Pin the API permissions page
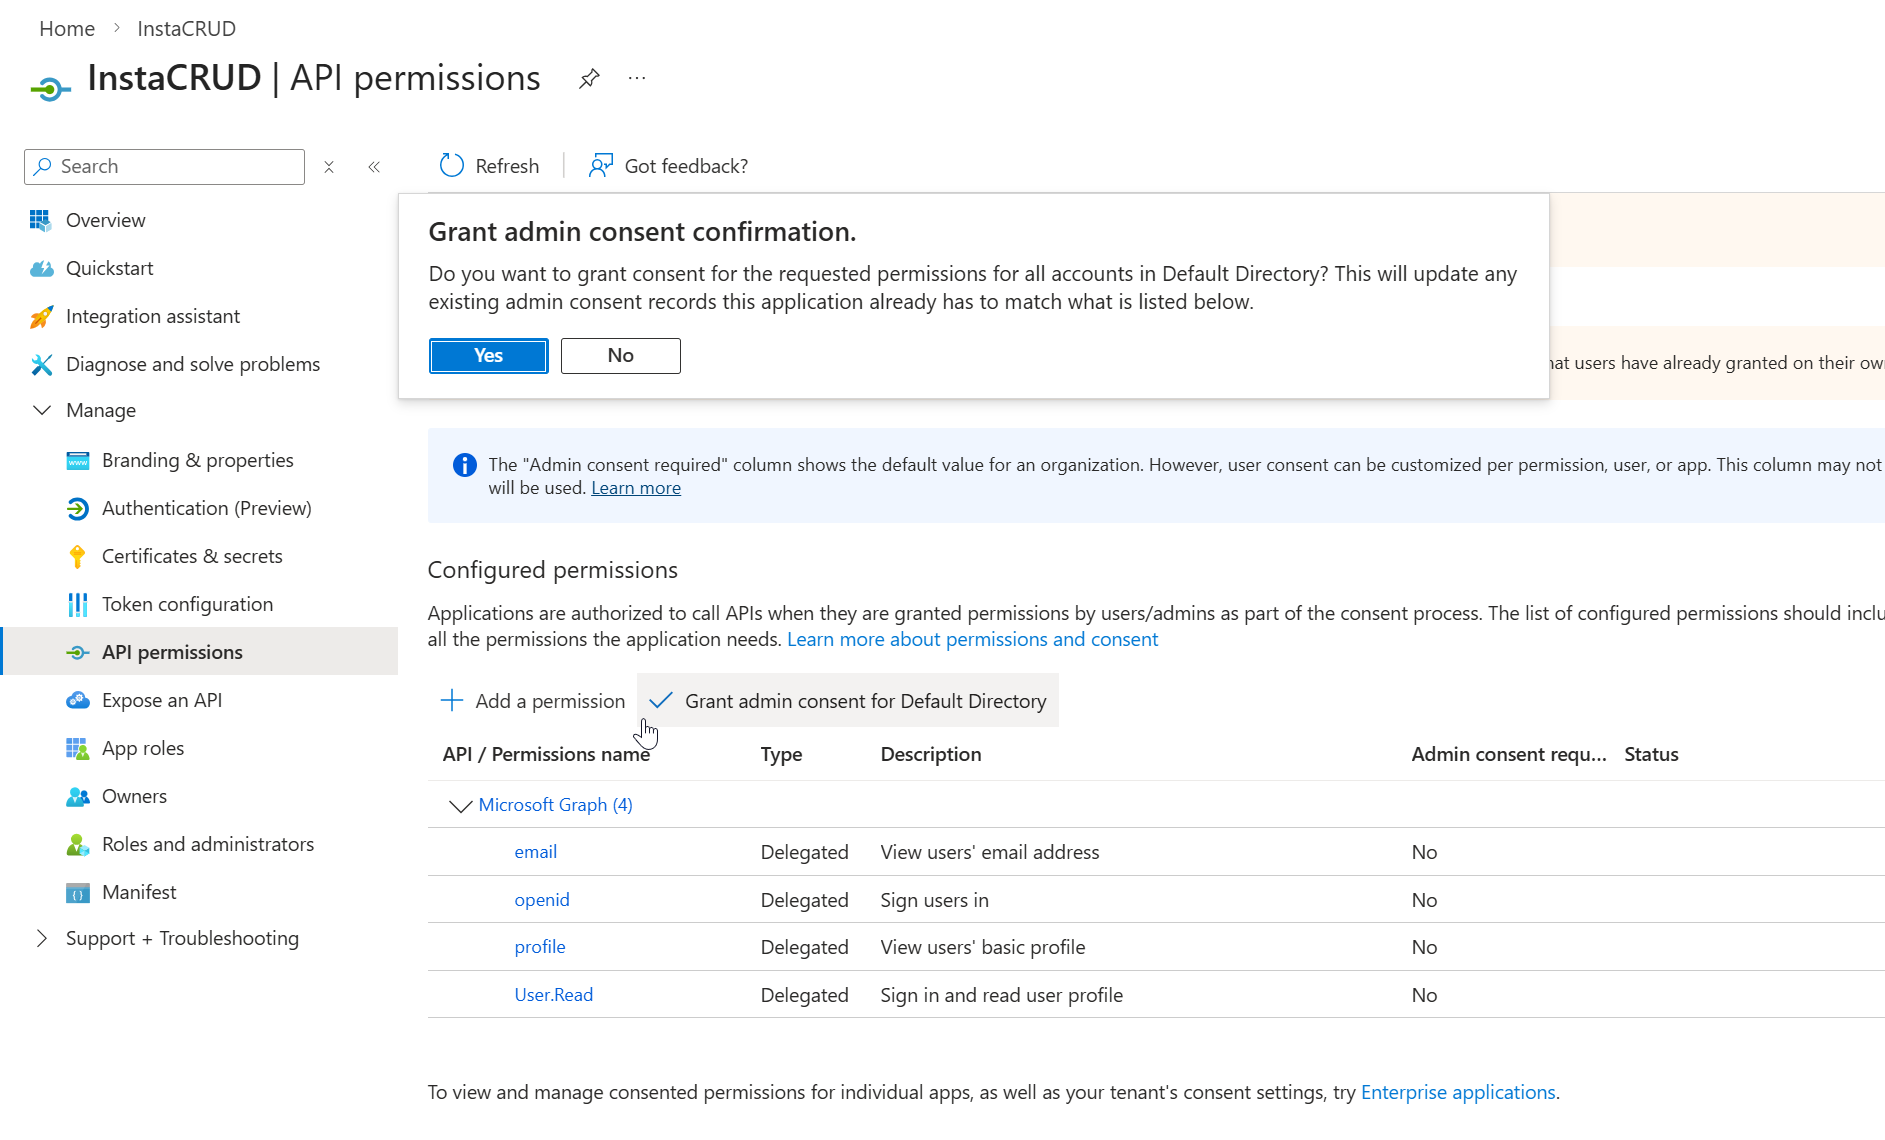Viewport: 1885px width, 1140px height. (589, 78)
